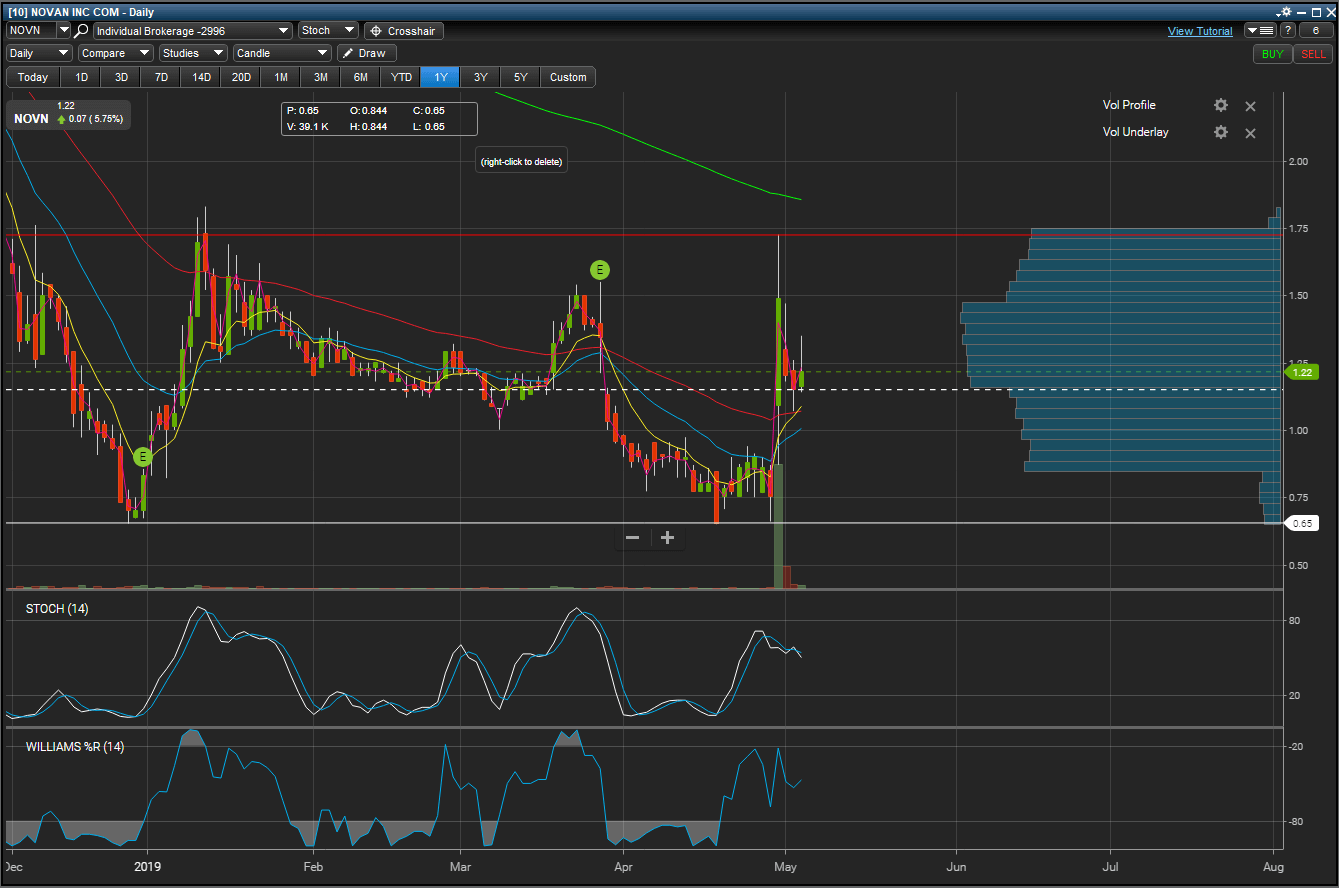Switch to the 1M time range
Viewport: 1339px width, 888px height.
(281, 77)
